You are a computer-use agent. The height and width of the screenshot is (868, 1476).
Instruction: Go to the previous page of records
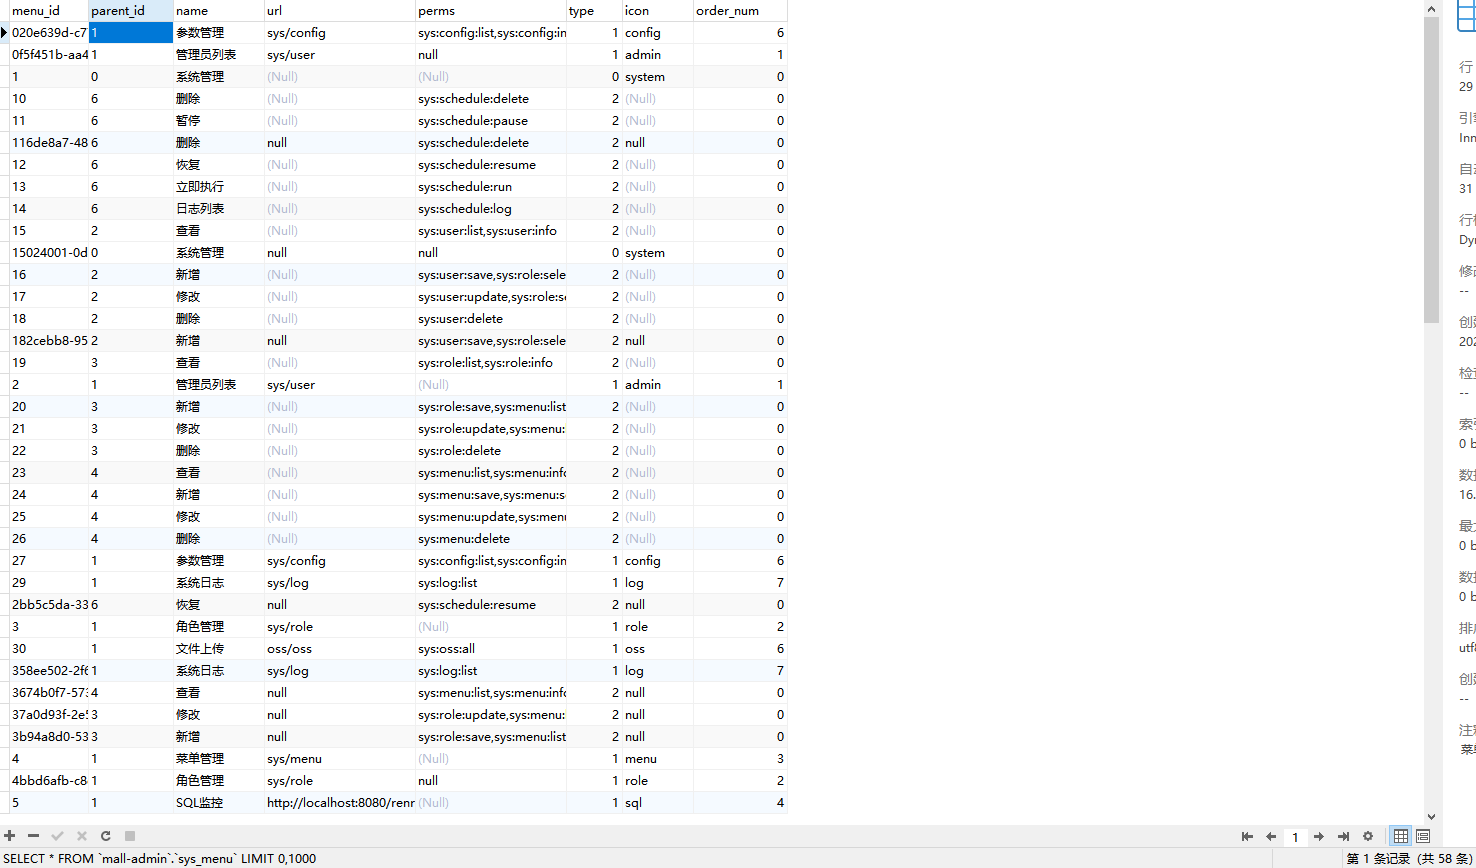[x=1271, y=836]
